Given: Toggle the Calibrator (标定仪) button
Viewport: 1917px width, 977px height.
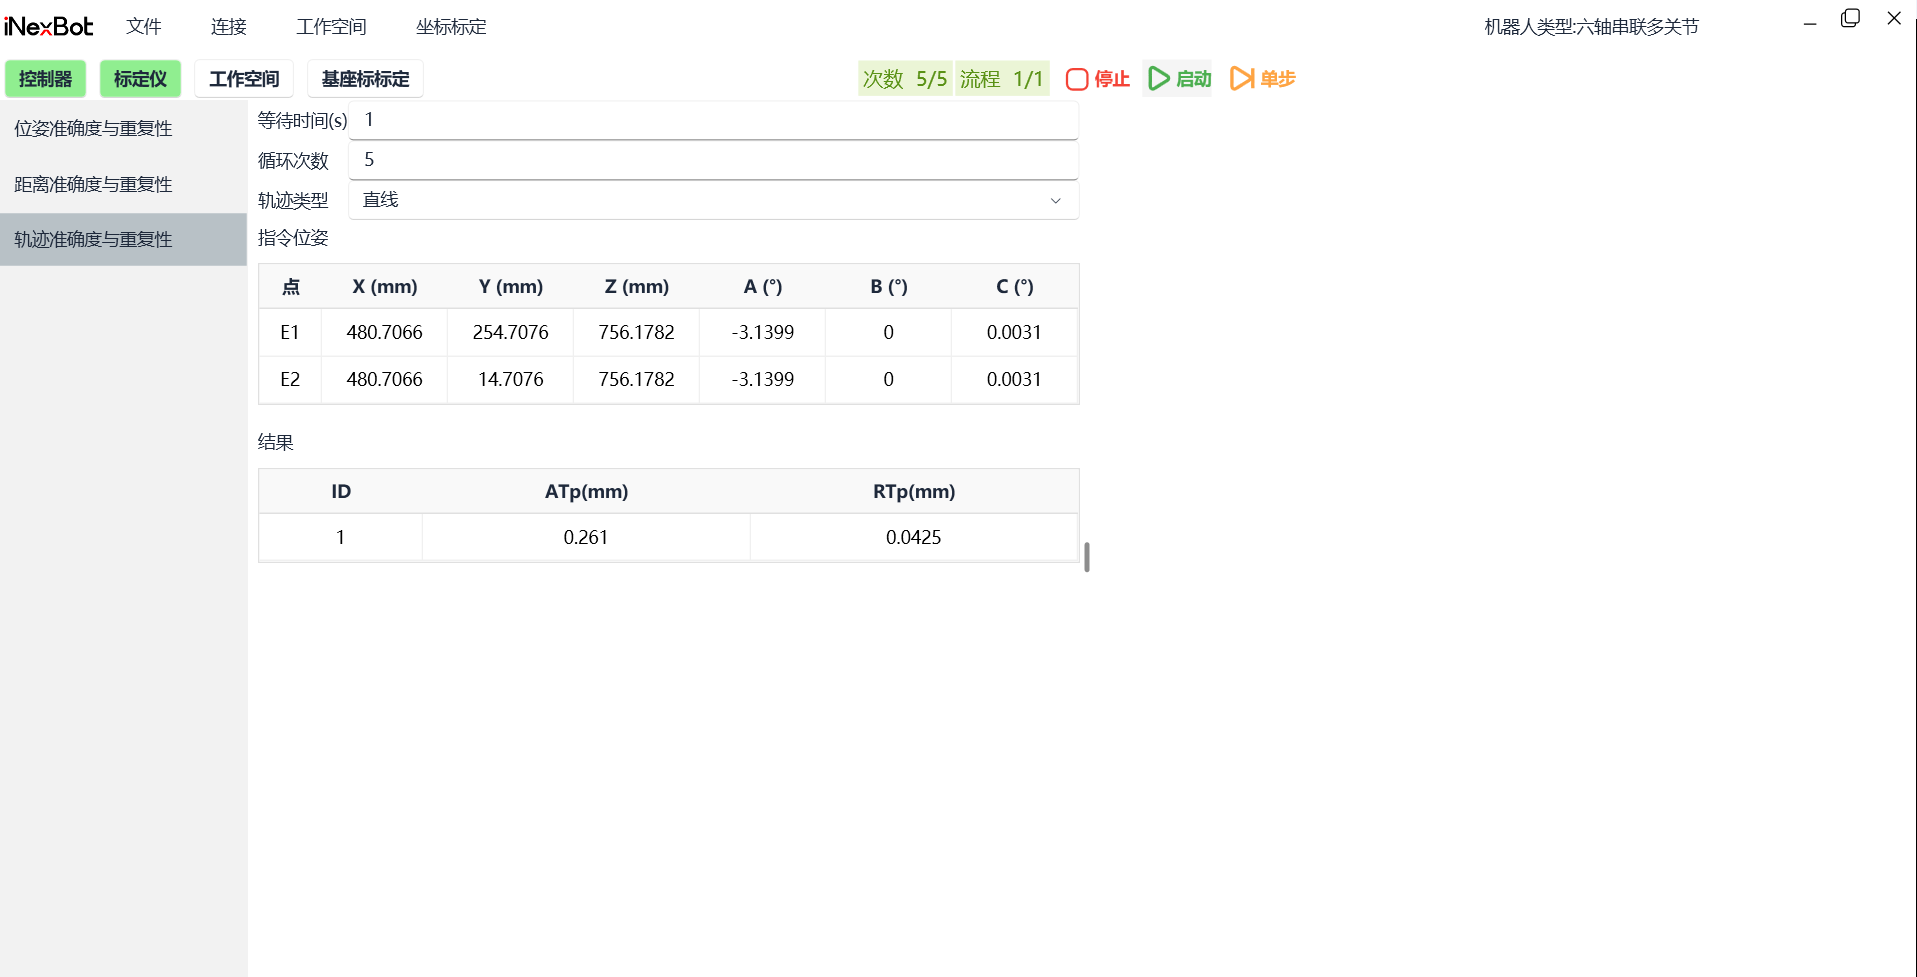Looking at the screenshot, I should (140, 79).
